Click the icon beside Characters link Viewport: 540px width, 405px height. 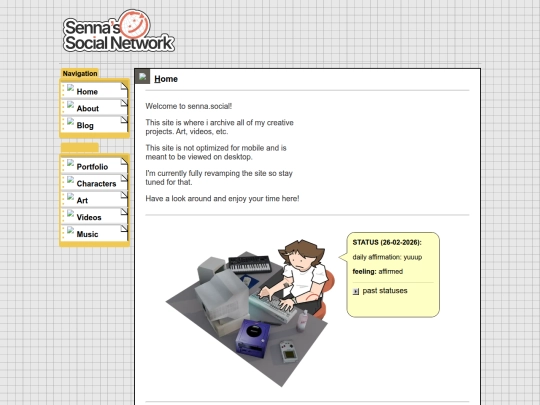pos(71,180)
